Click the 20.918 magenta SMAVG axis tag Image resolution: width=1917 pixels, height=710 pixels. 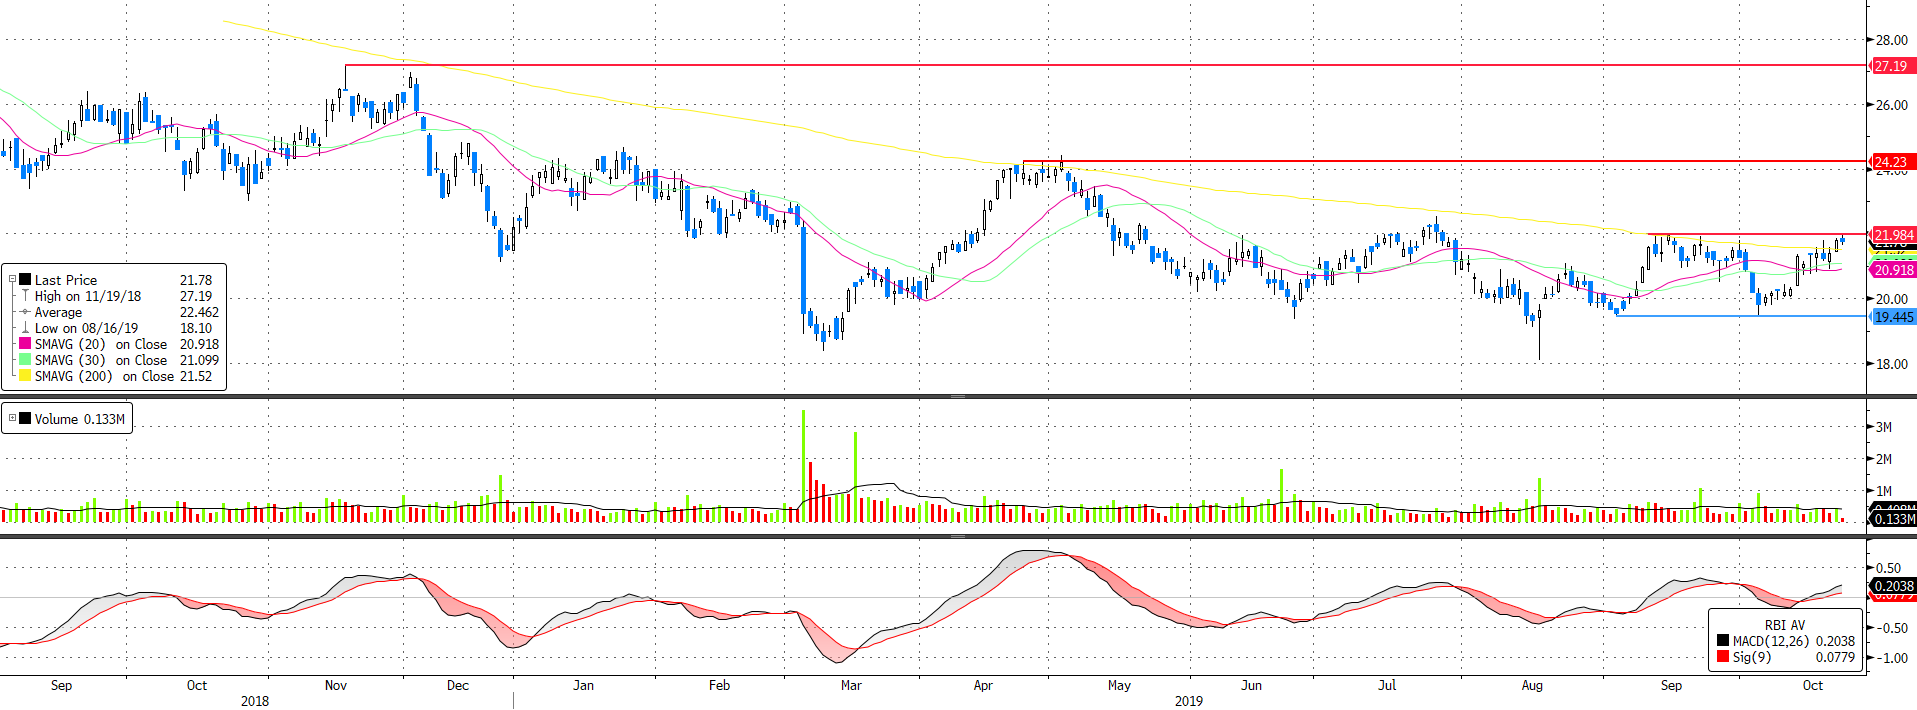pyautogui.click(x=1893, y=270)
